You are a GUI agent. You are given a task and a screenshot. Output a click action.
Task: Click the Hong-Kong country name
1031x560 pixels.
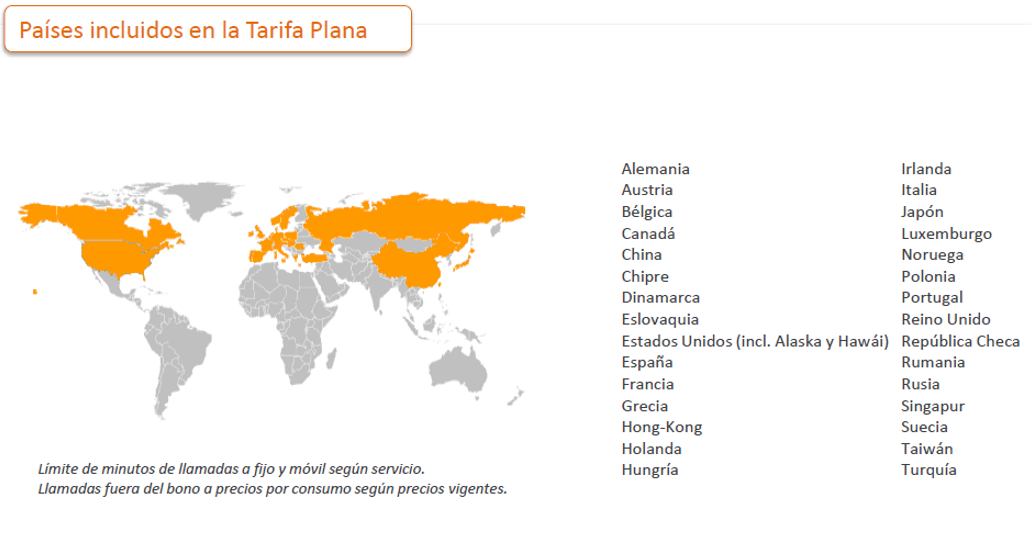coord(661,427)
